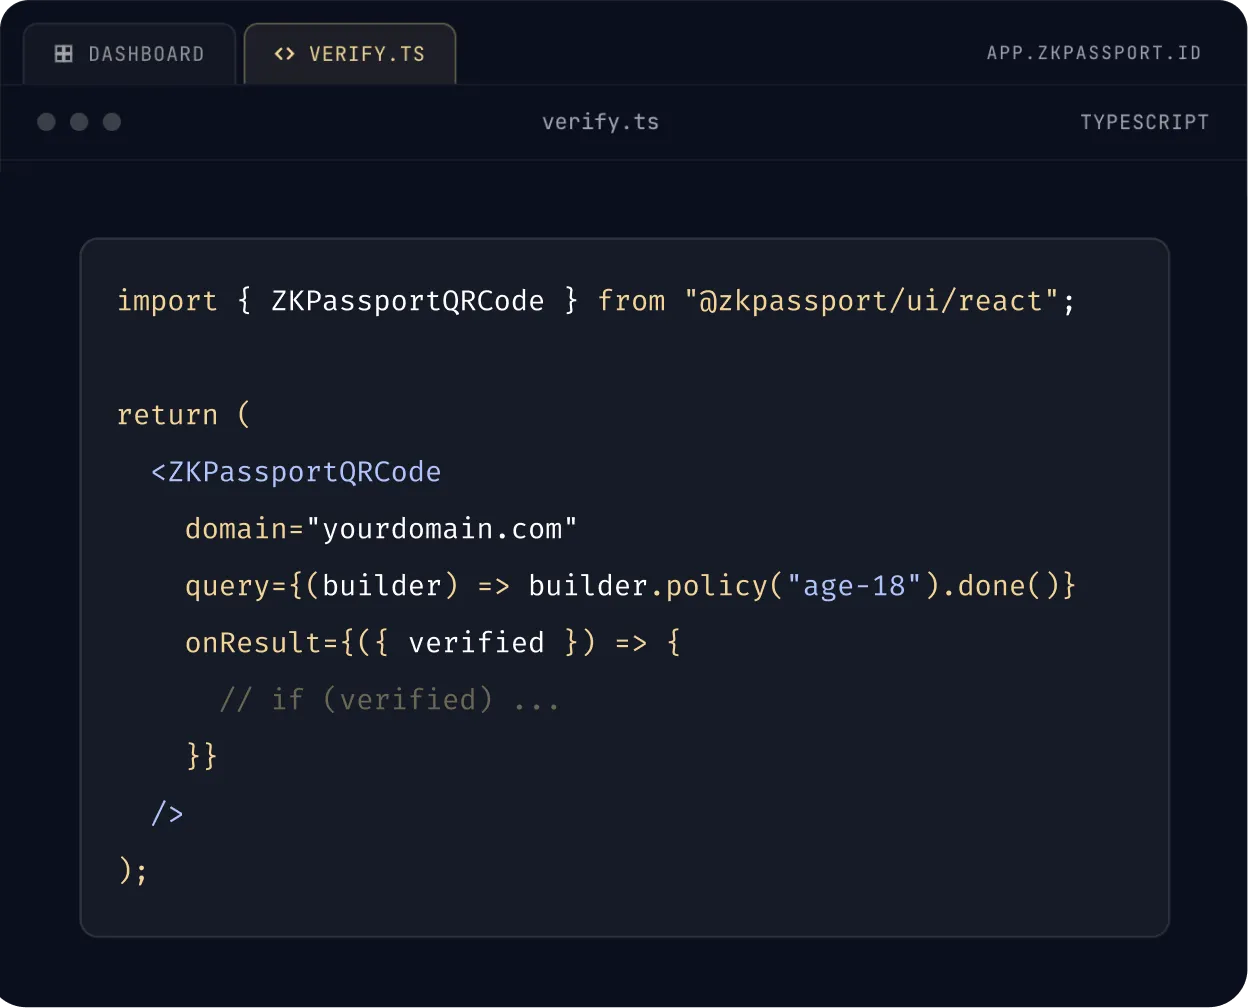Click the code brackets icon on the VERIFY.TS tab

284,54
